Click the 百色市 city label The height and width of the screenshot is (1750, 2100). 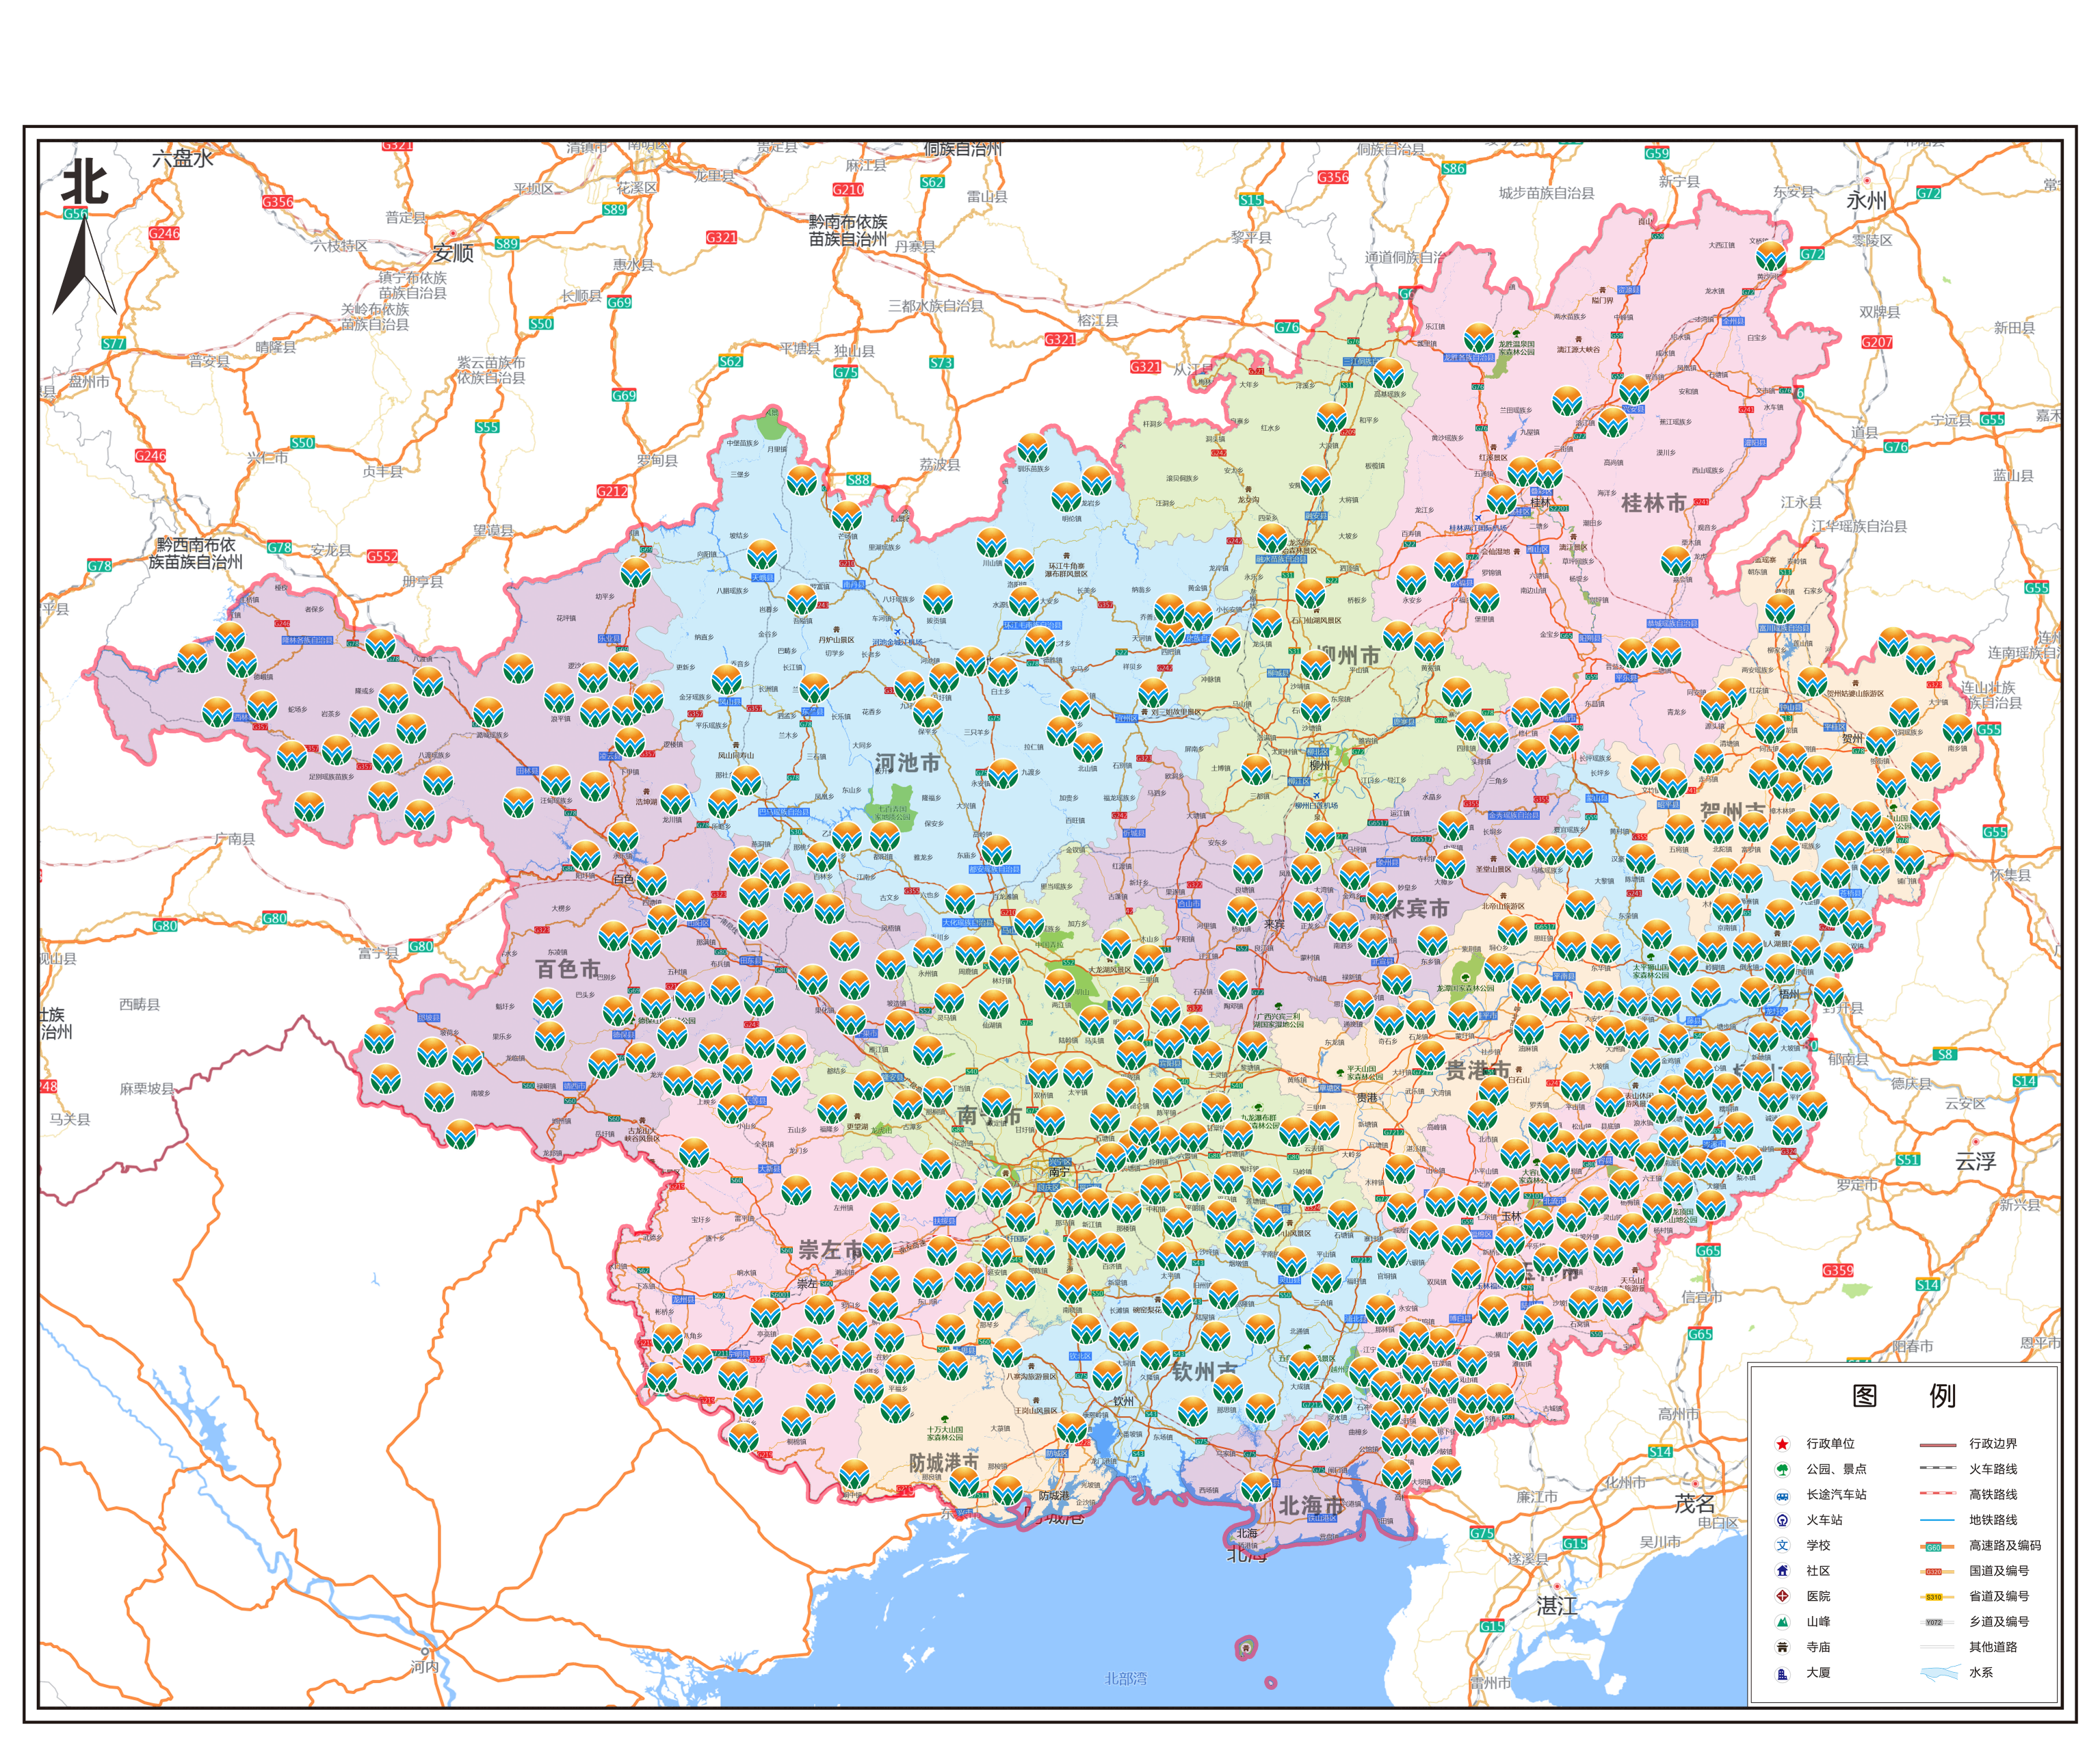tap(567, 969)
